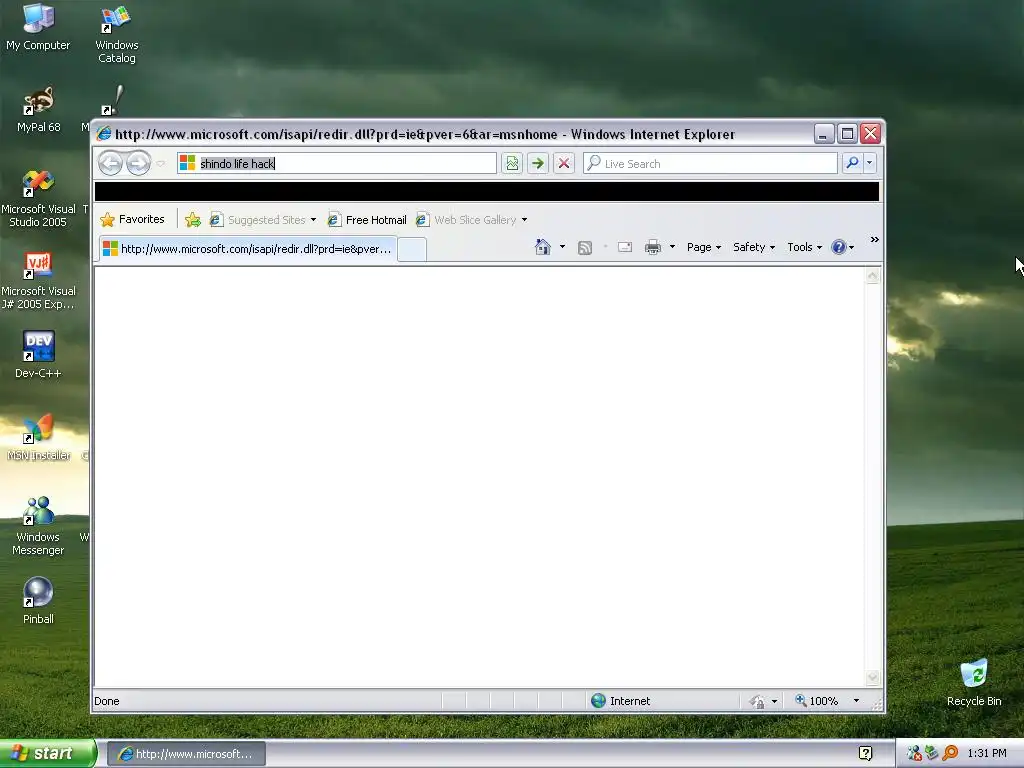Click the Compatibility View icon
Viewport: 1024px width, 768px height.
512,163
